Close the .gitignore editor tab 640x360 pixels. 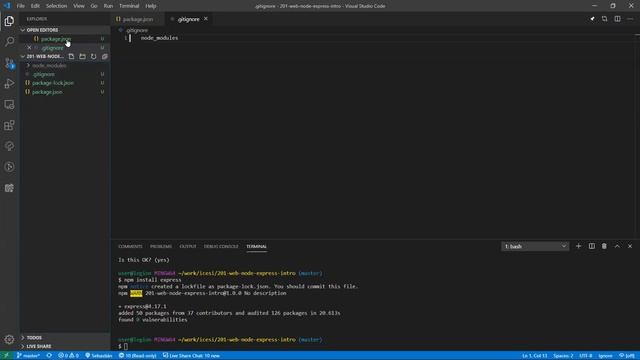tap(206, 19)
